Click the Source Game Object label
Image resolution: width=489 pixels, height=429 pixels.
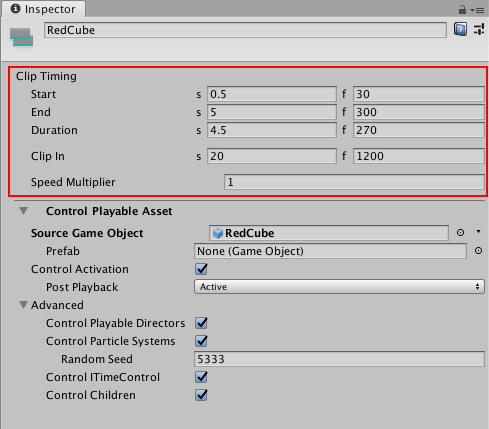click(87, 233)
